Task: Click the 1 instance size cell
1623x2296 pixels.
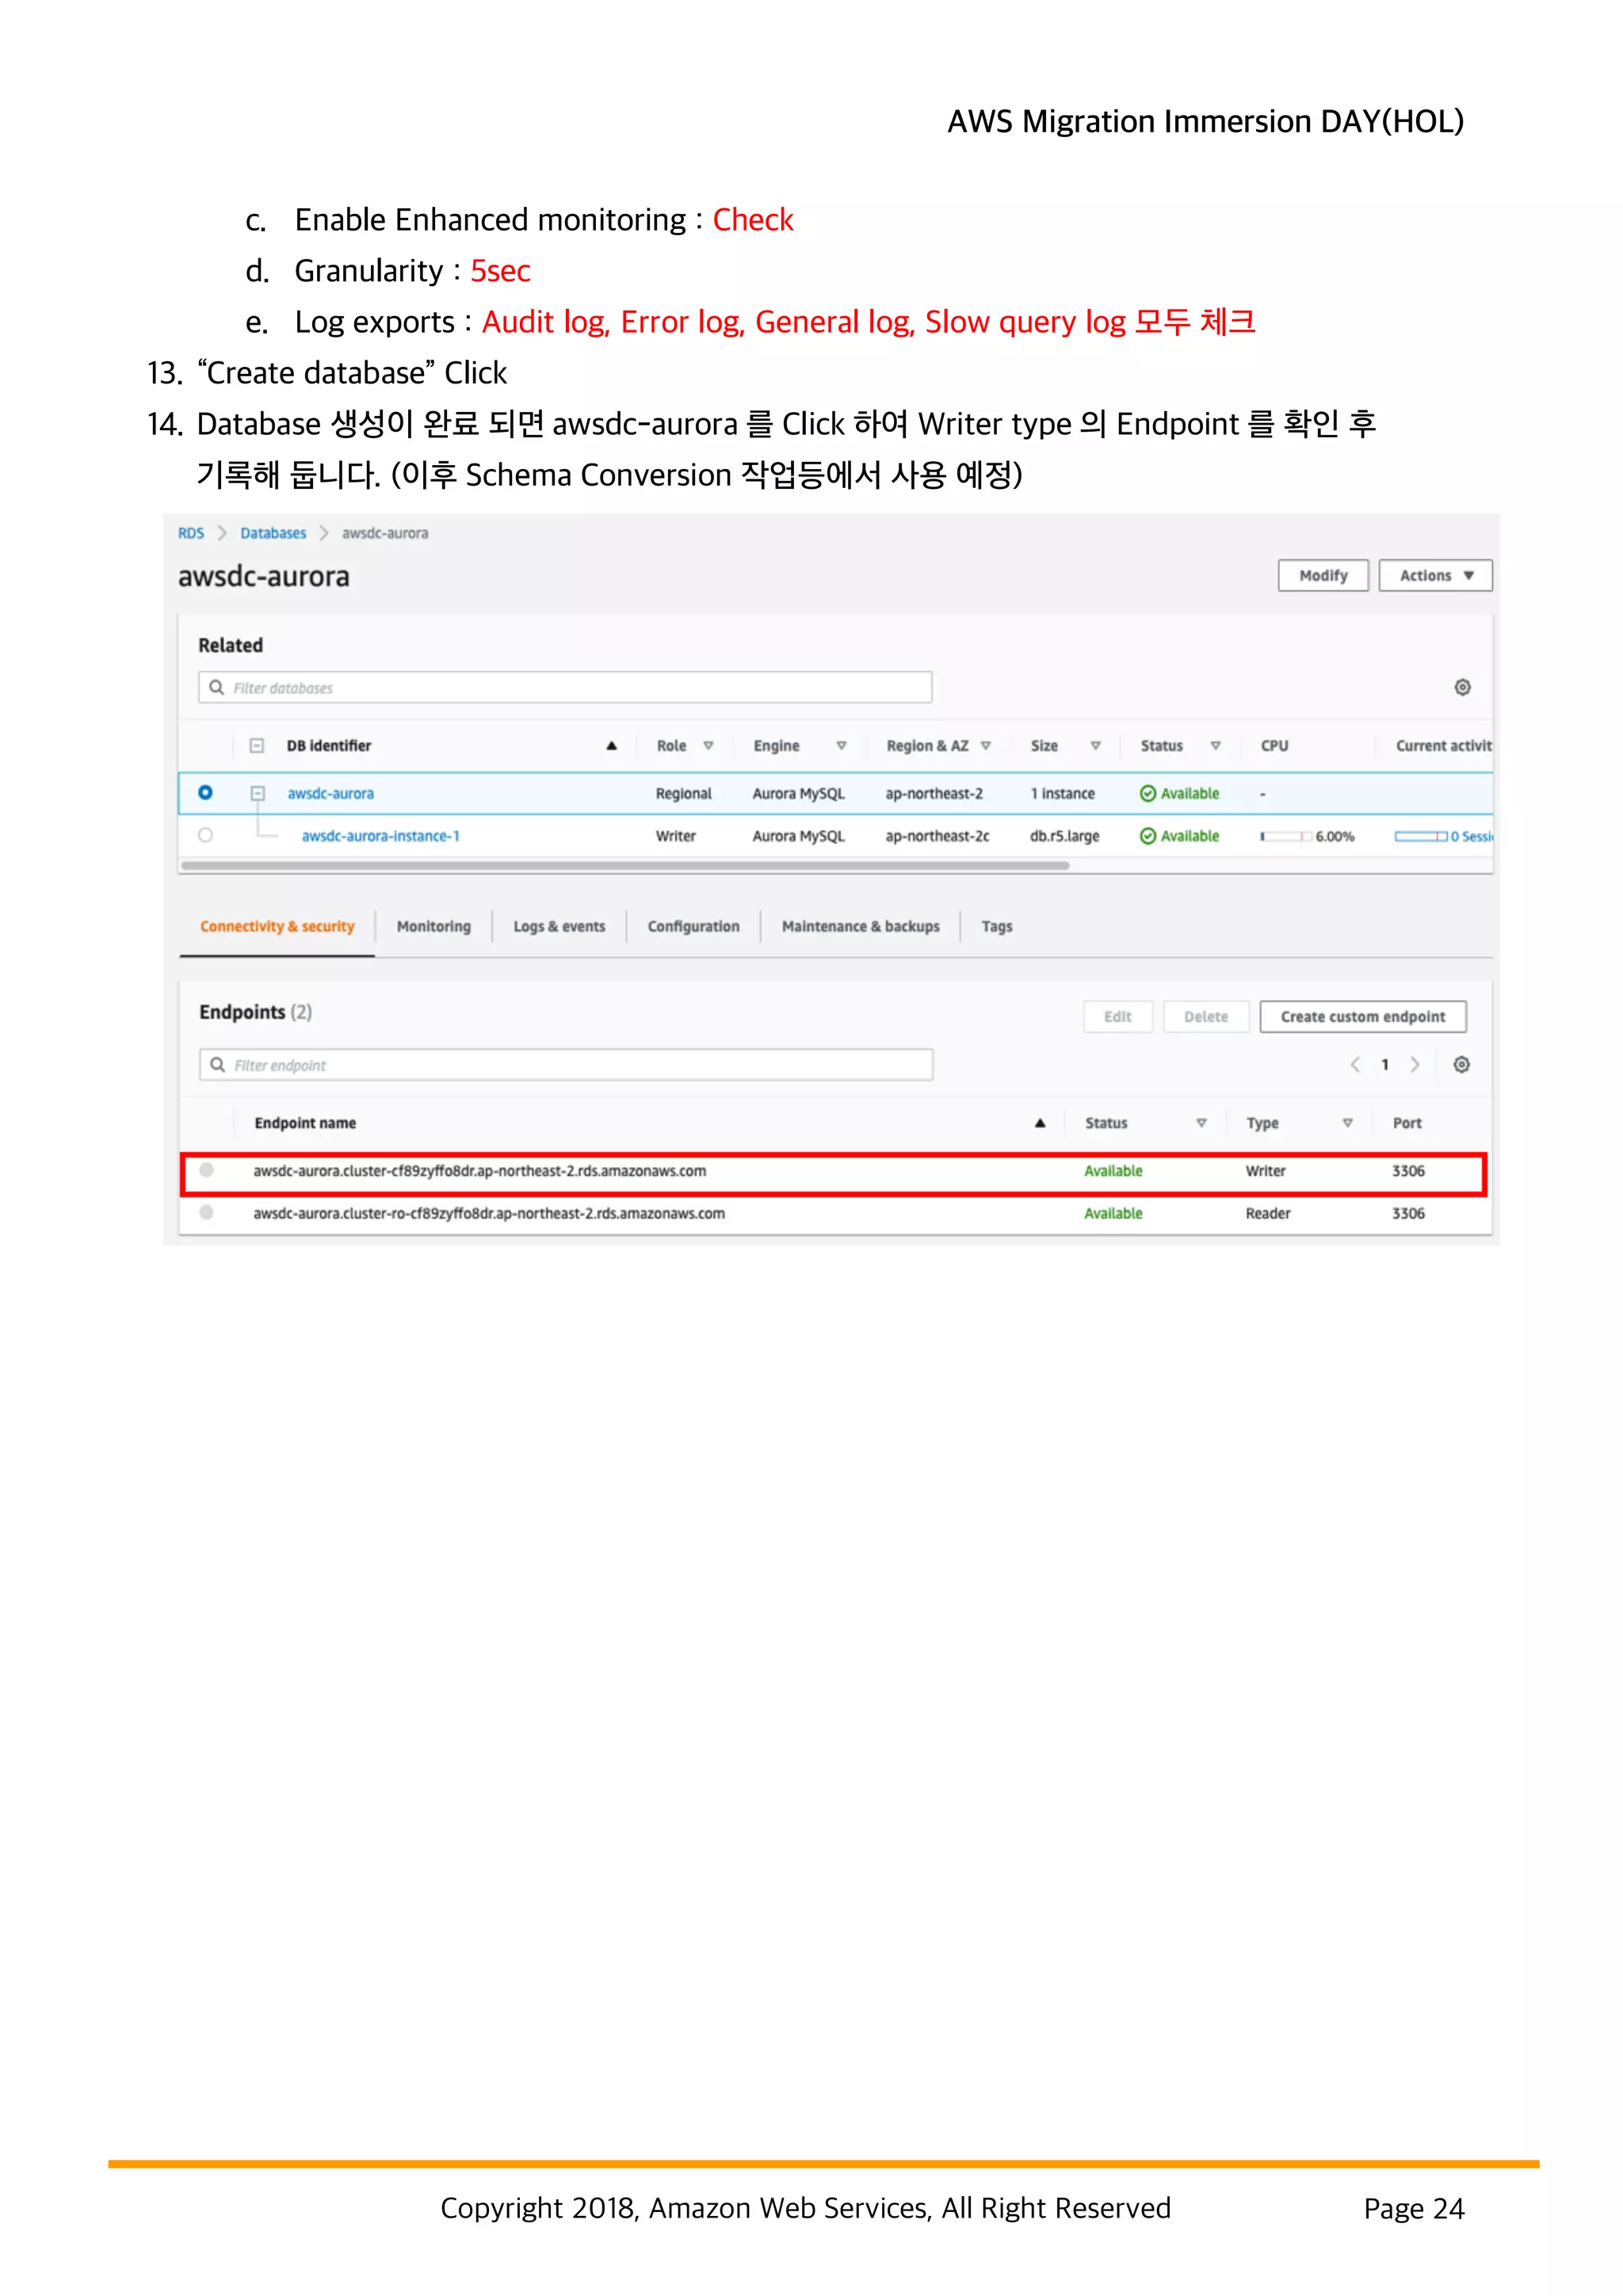Action: [x=1062, y=793]
